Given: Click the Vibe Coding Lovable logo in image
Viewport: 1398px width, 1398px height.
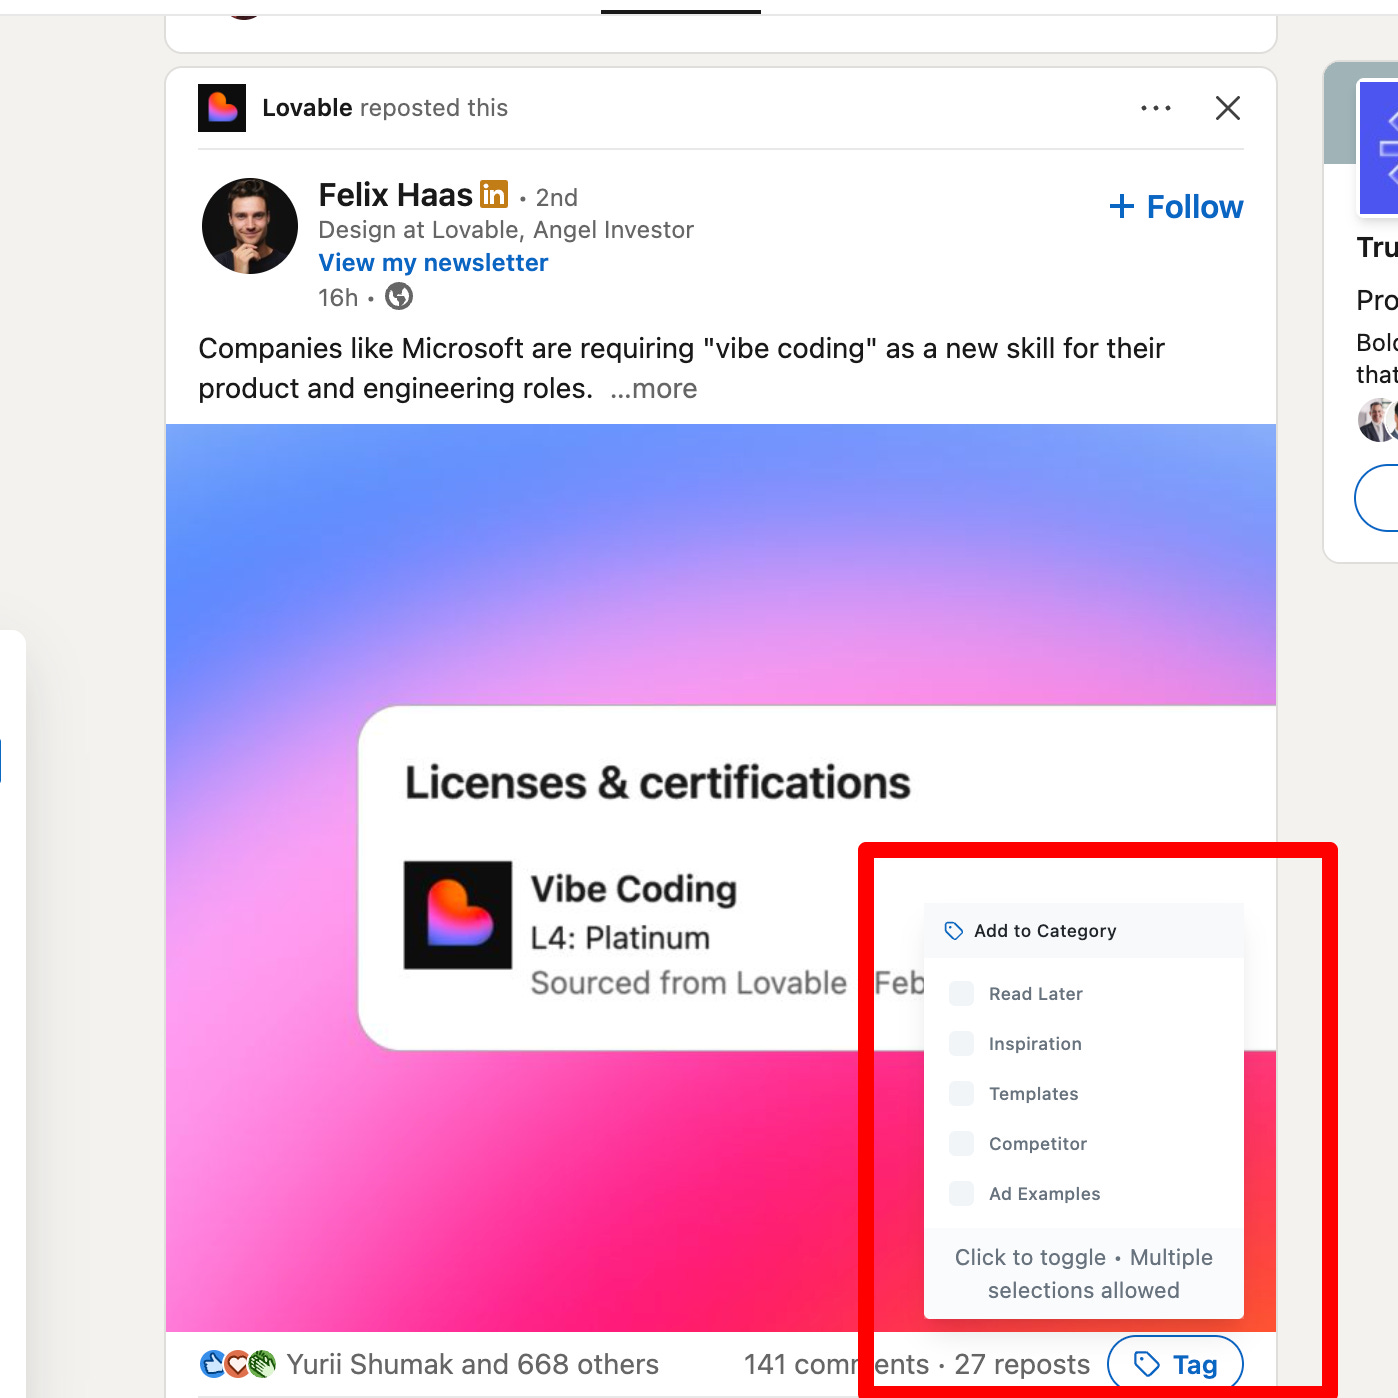Looking at the screenshot, I should 458,915.
